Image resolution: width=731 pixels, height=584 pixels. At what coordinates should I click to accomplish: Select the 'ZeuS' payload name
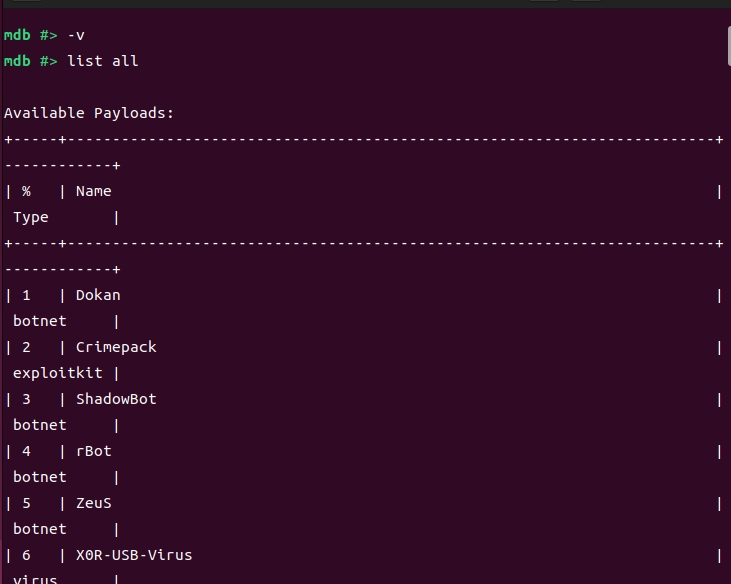[93, 503]
